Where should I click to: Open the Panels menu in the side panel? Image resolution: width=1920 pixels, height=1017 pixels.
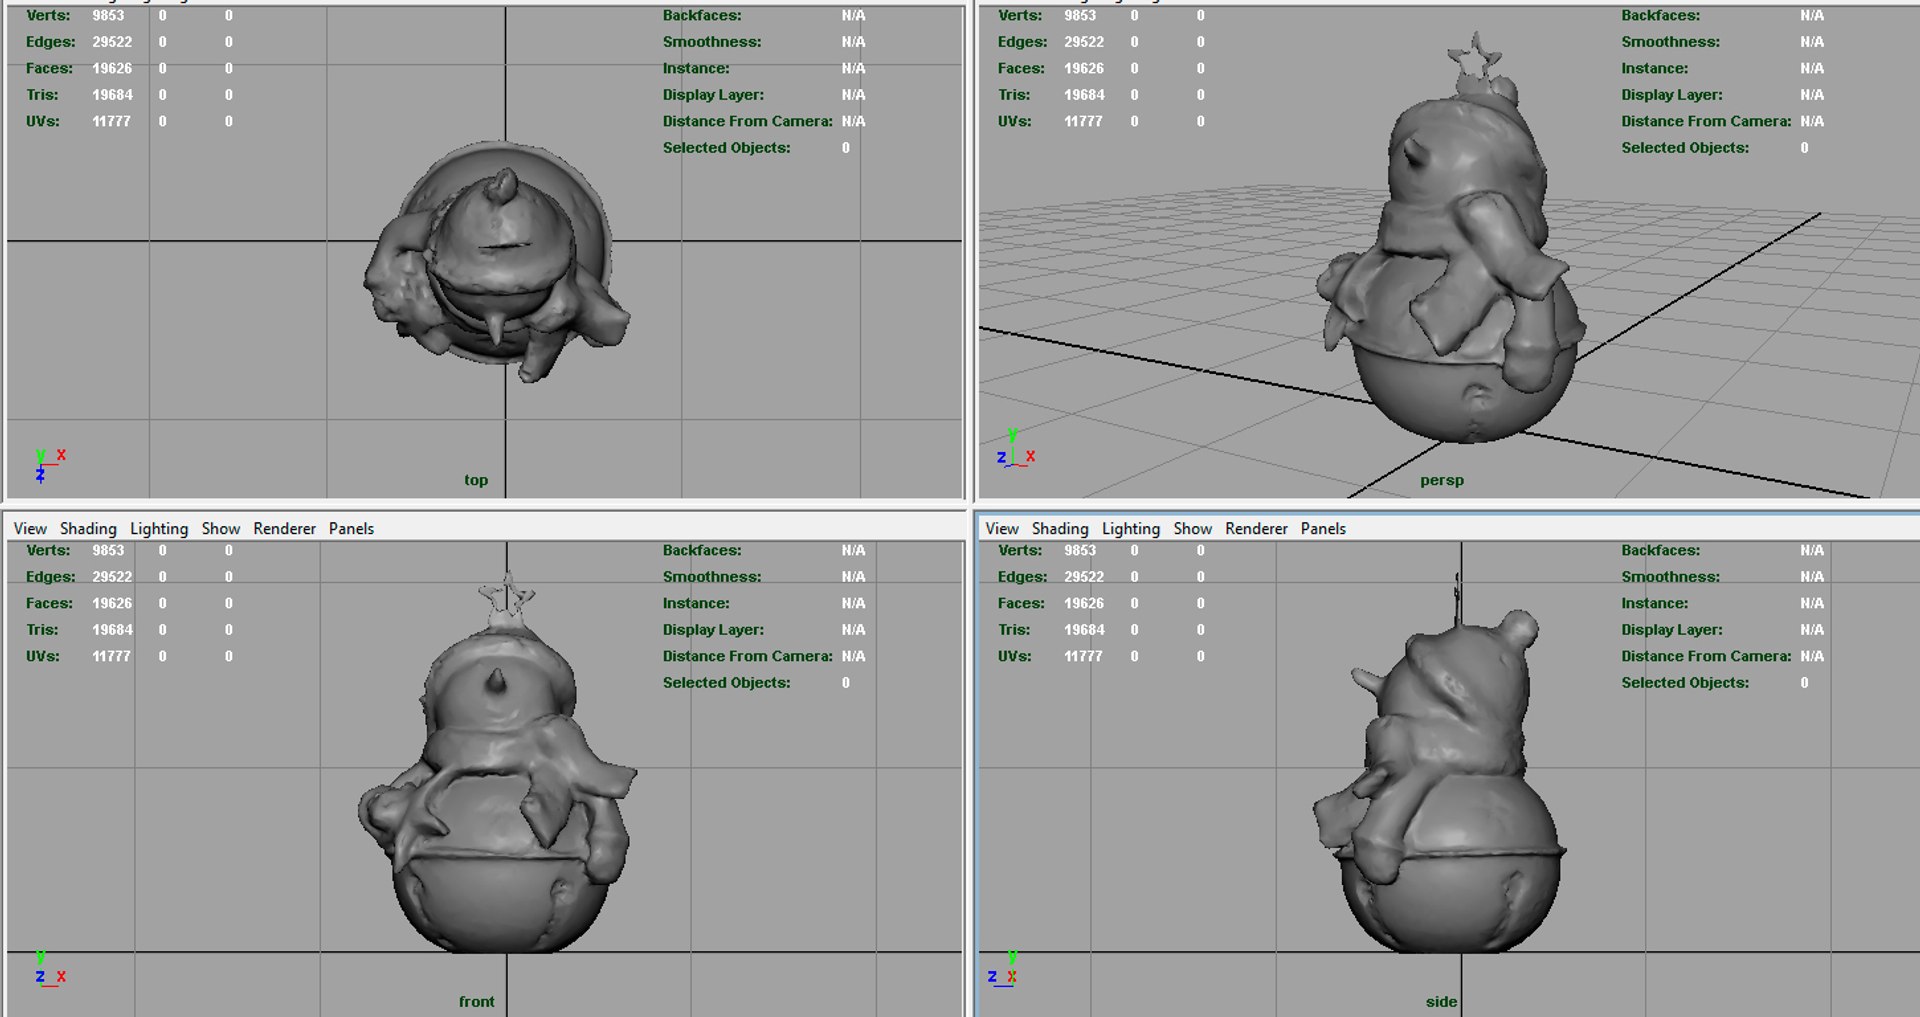[1323, 528]
